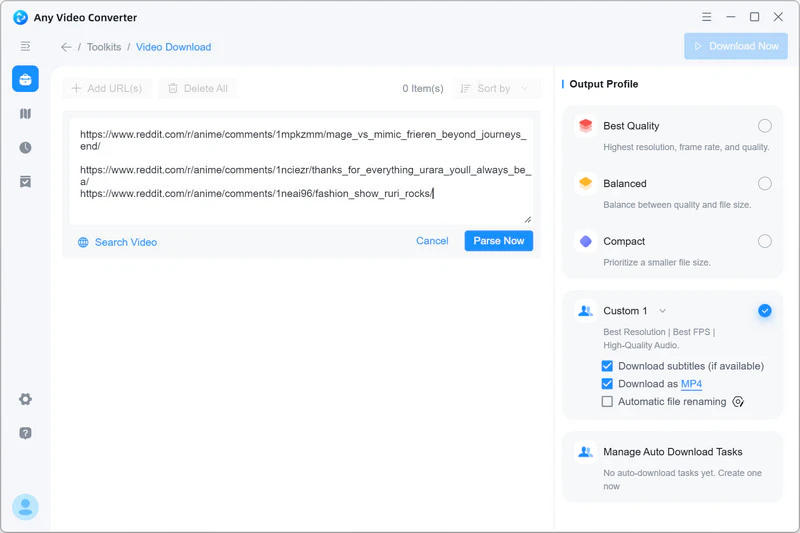Change format via the MP4 link
This screenshot has width=800, height=533.
pos(691,384)
